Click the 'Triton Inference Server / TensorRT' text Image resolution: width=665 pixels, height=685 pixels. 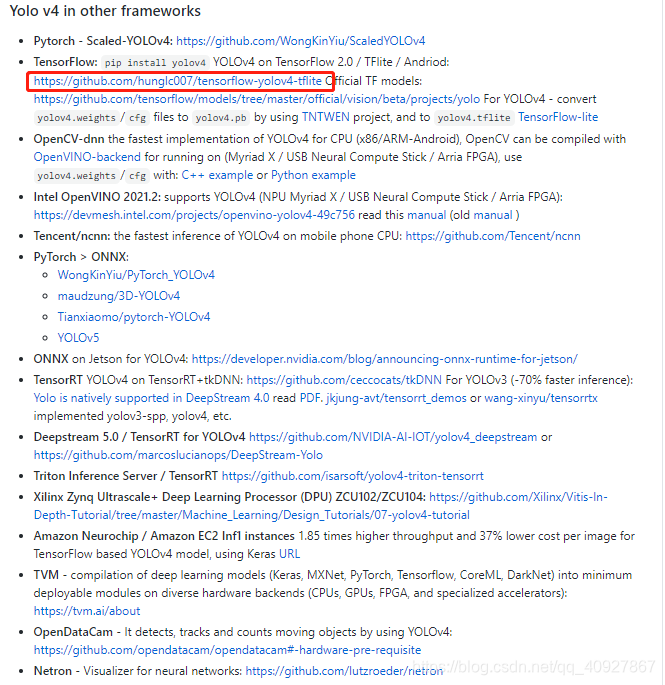tap(125, 476)
